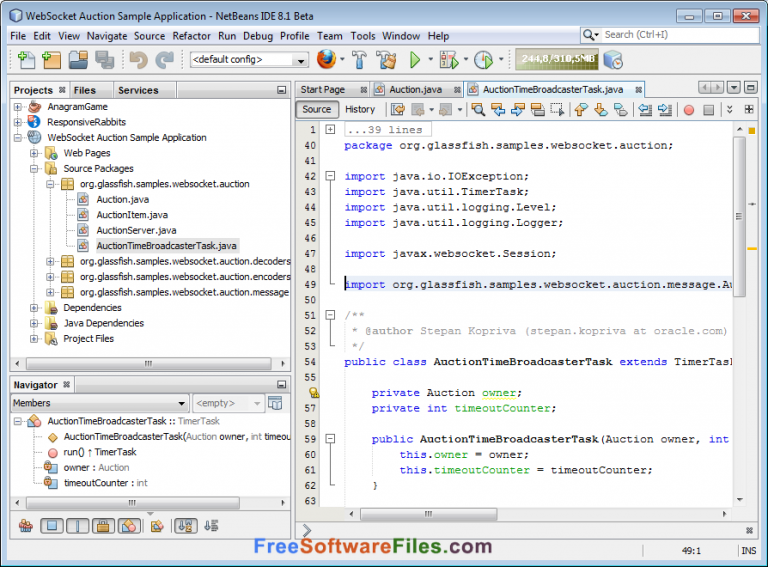Switch to the Auction.java editor tab

(415, 90)
